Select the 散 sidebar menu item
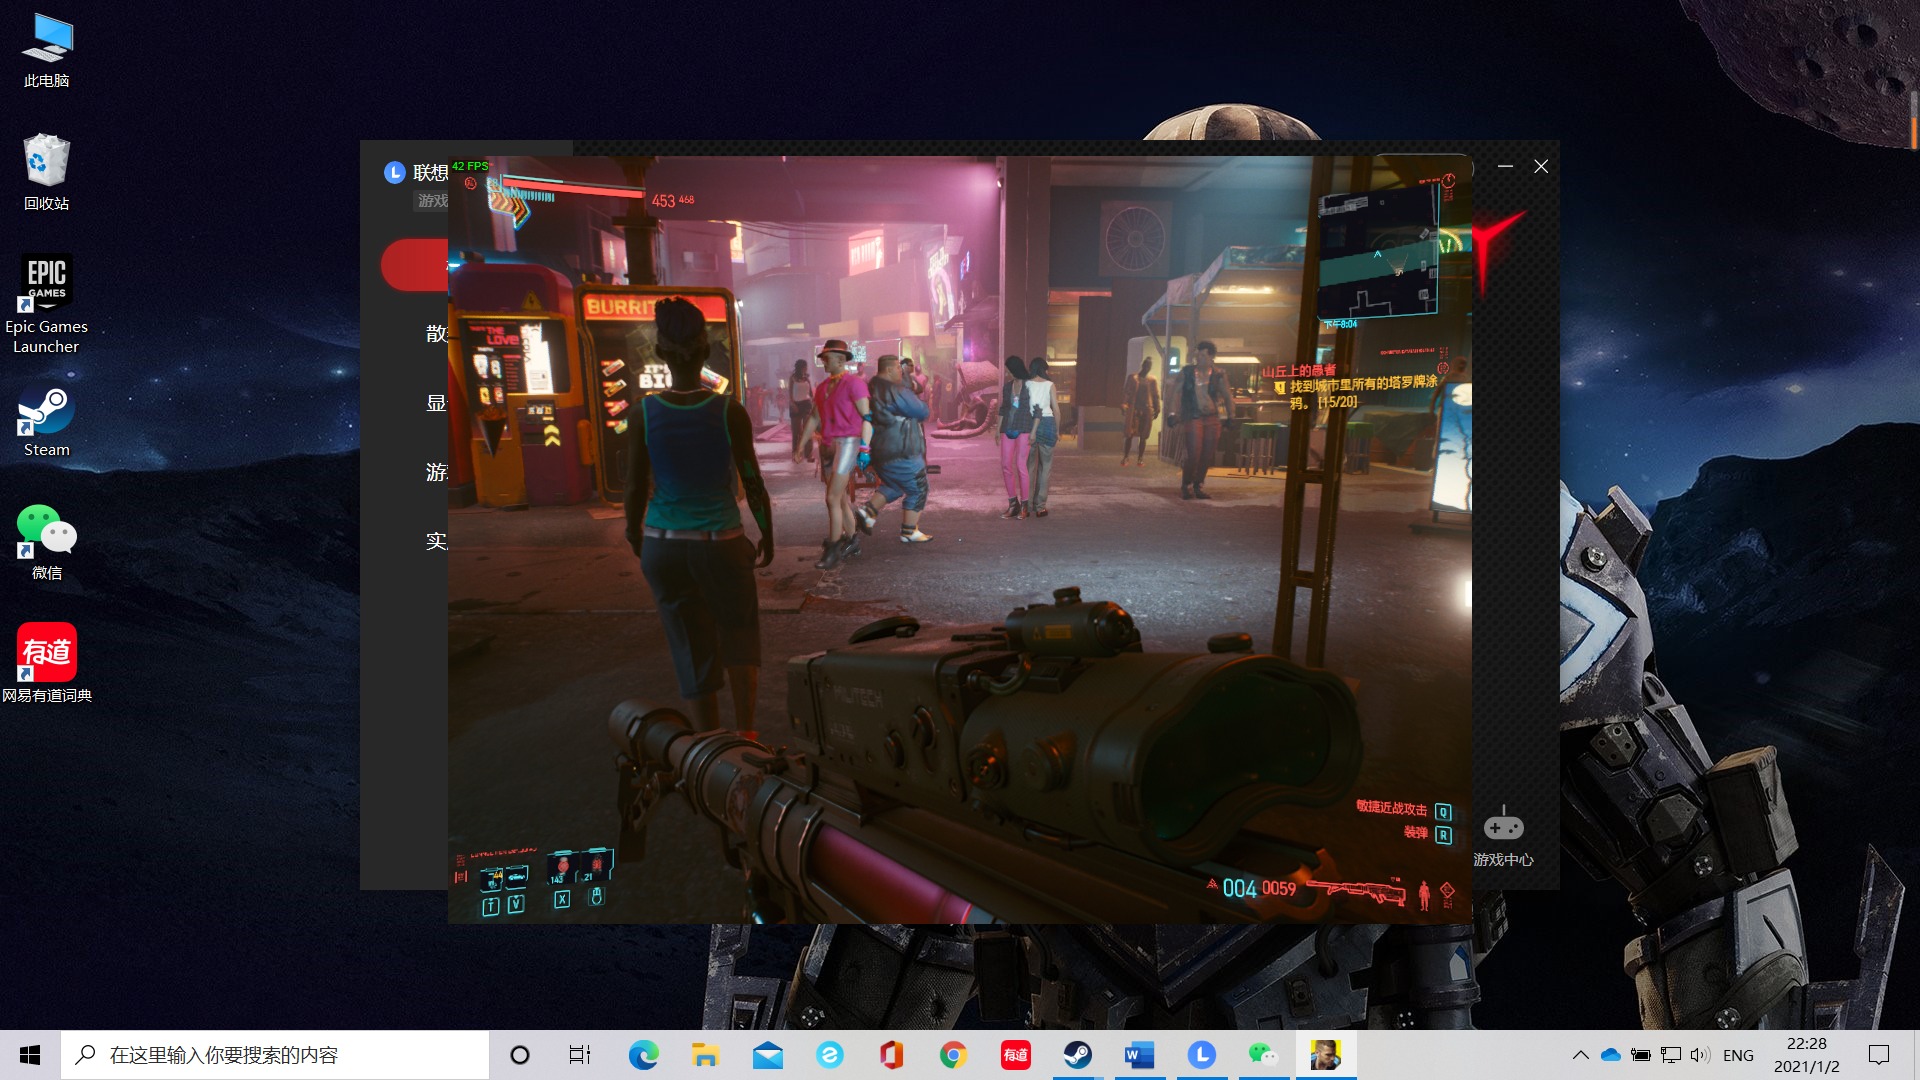Screen dimensions: 1920x1080 436,333
